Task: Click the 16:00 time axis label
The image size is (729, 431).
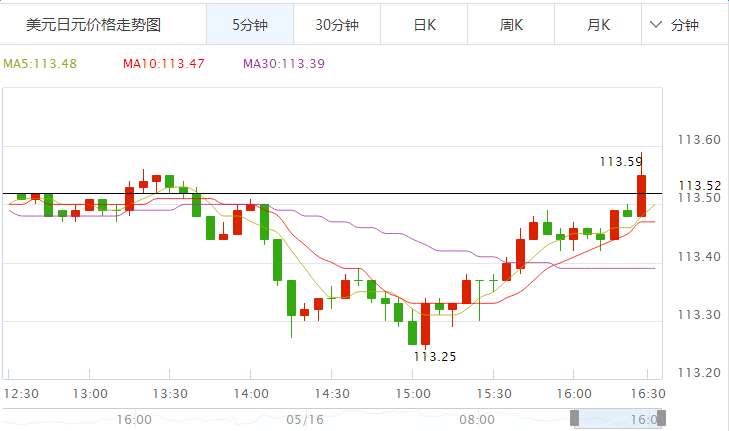Action: 574,394
